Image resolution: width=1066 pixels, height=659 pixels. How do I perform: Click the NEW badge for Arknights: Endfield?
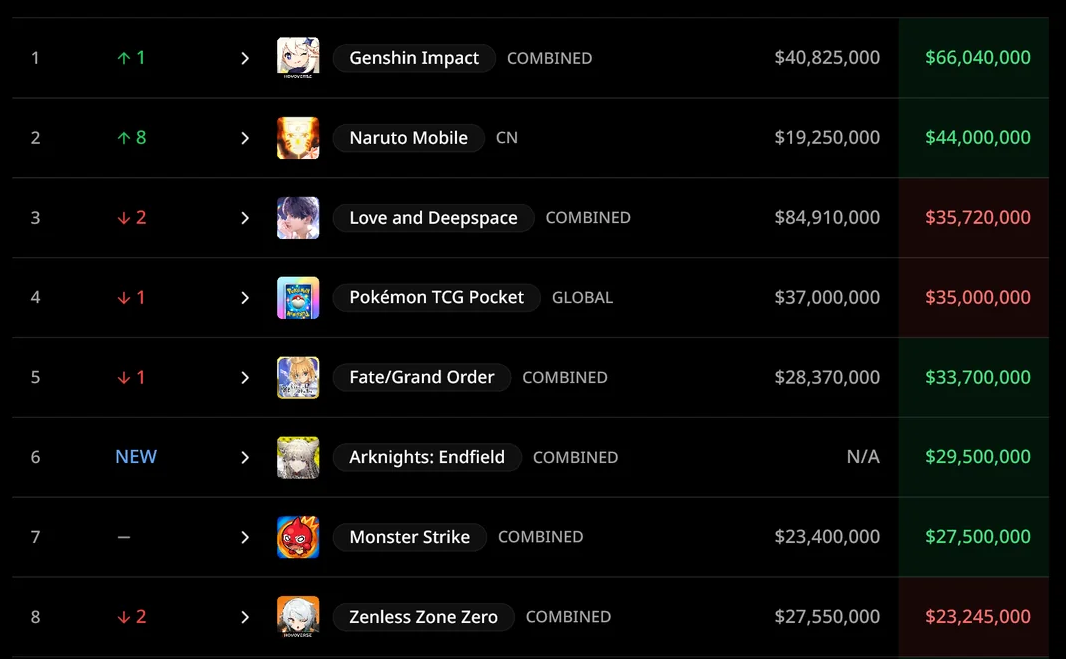coord(136,457)
